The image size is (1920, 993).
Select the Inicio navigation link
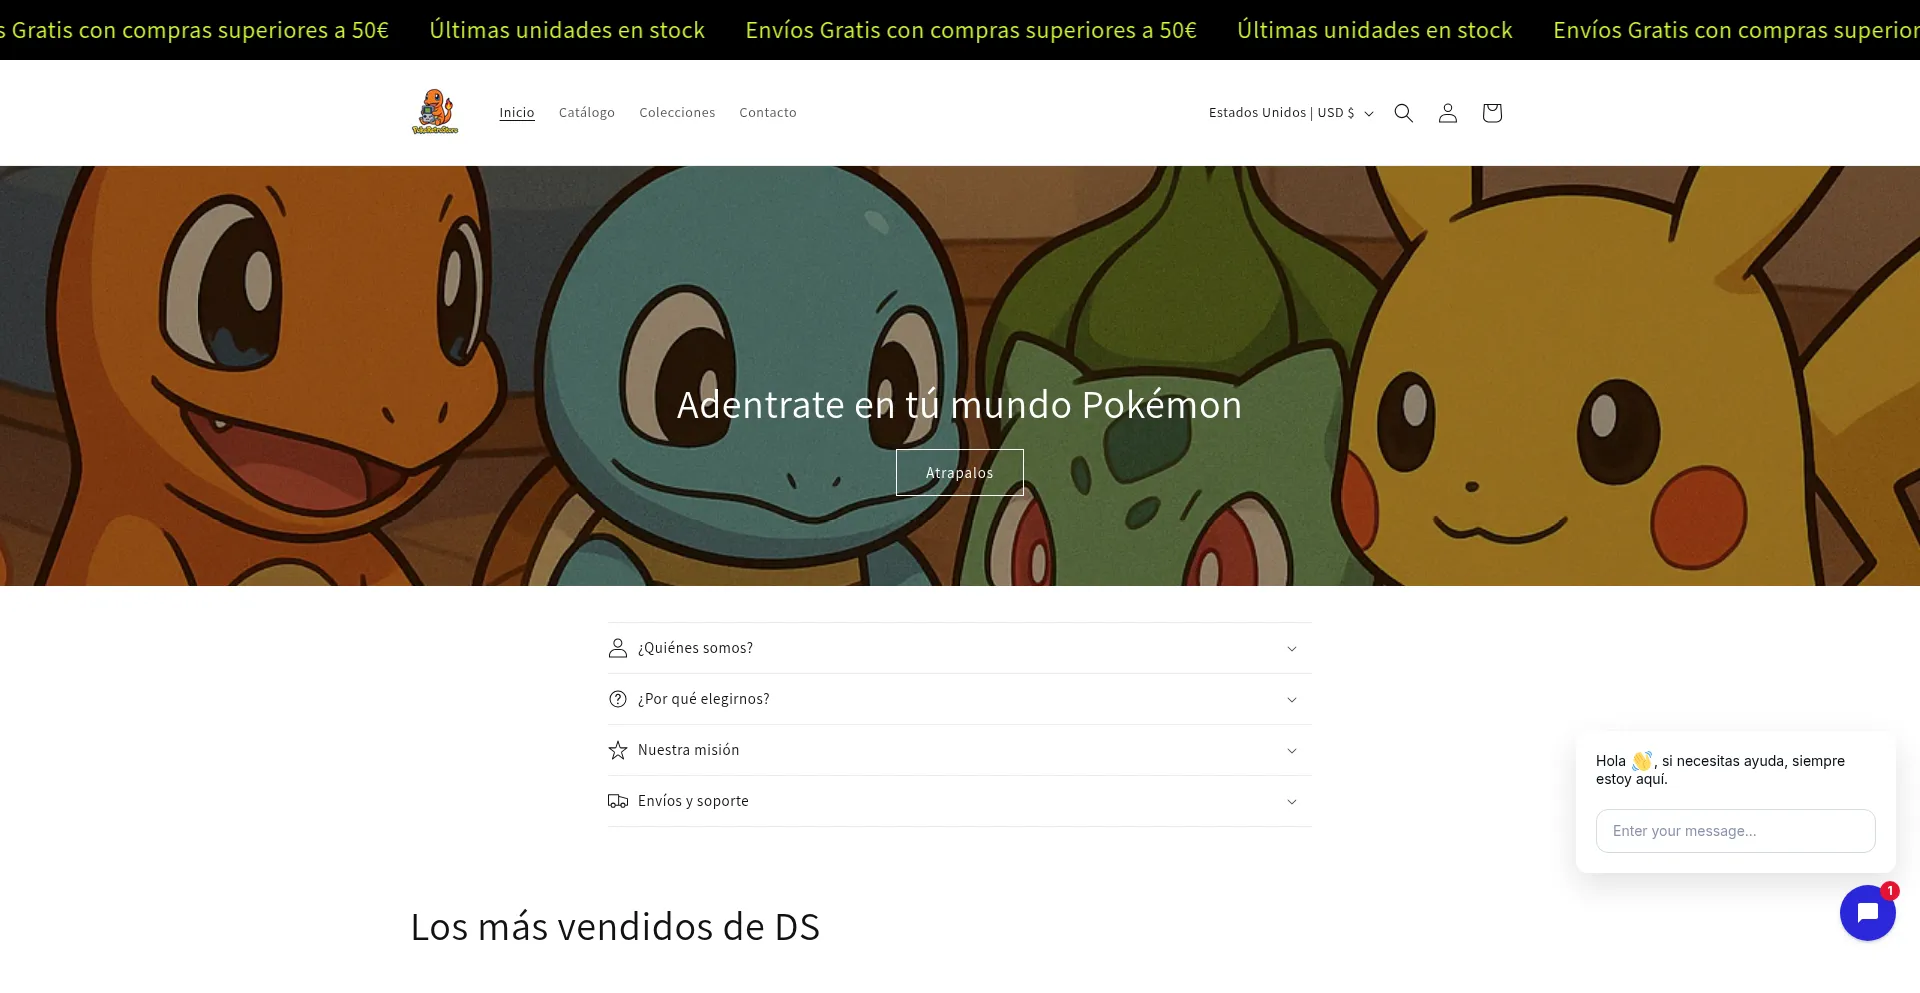(517, 112)
